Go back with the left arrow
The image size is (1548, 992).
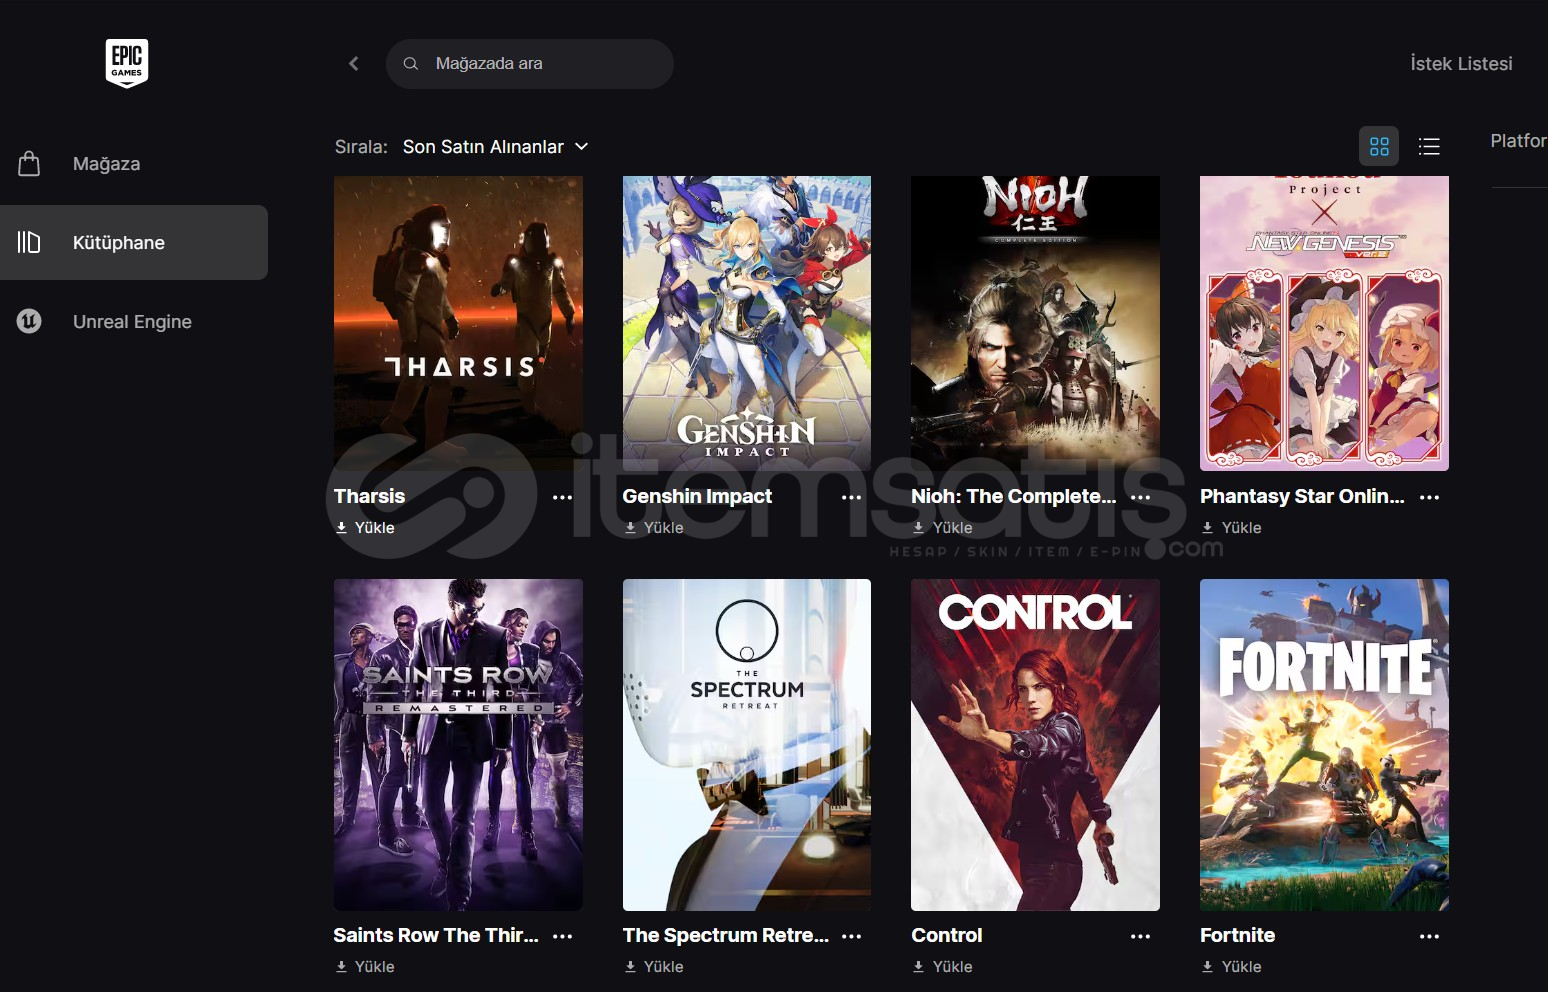353,63
